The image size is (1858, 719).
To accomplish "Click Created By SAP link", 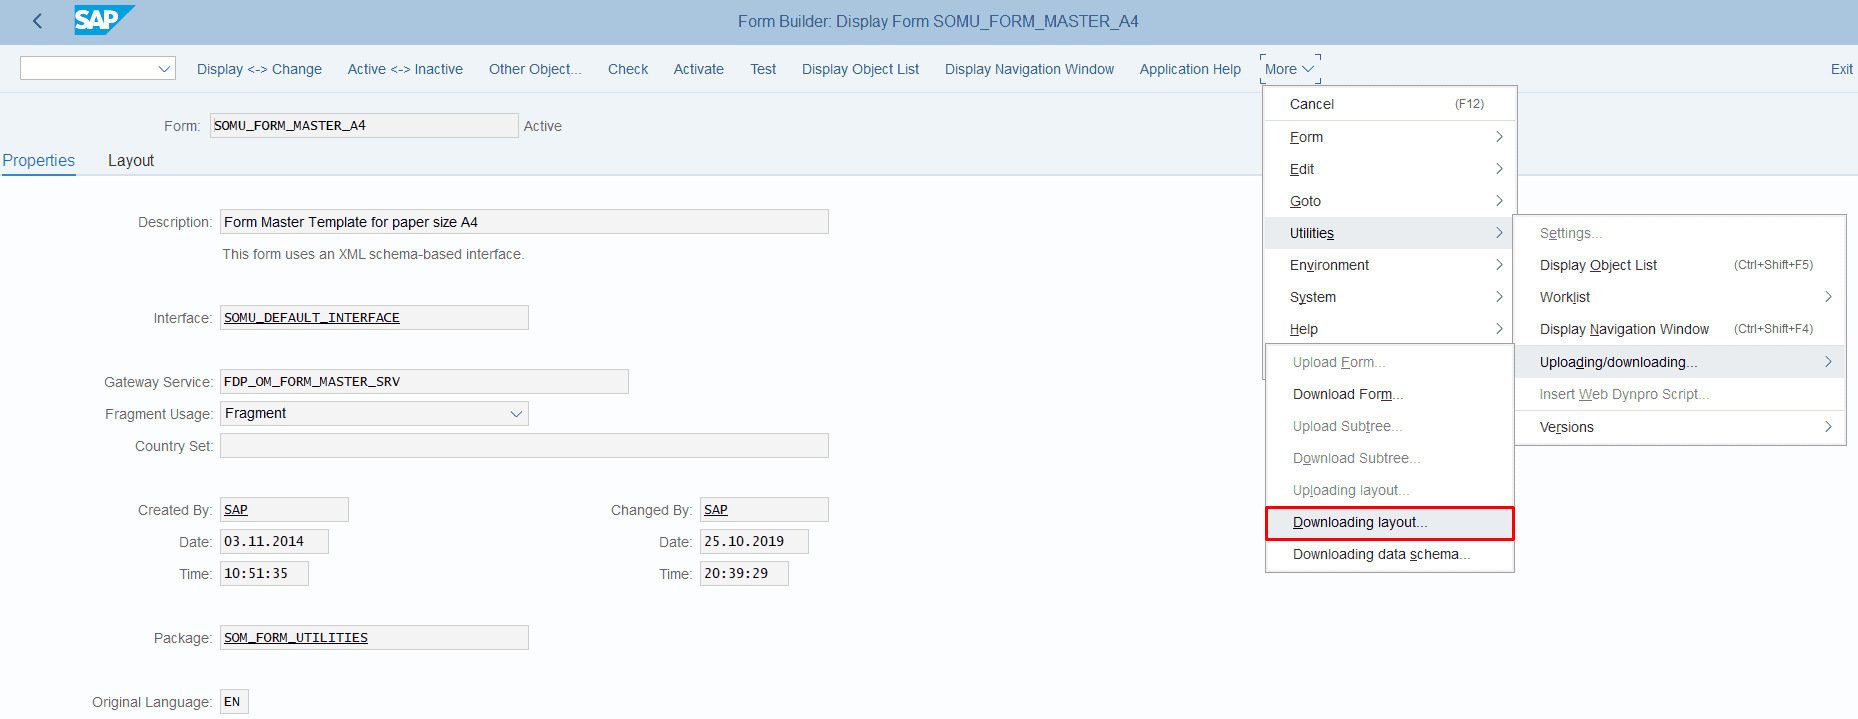I will coord(236,510).
